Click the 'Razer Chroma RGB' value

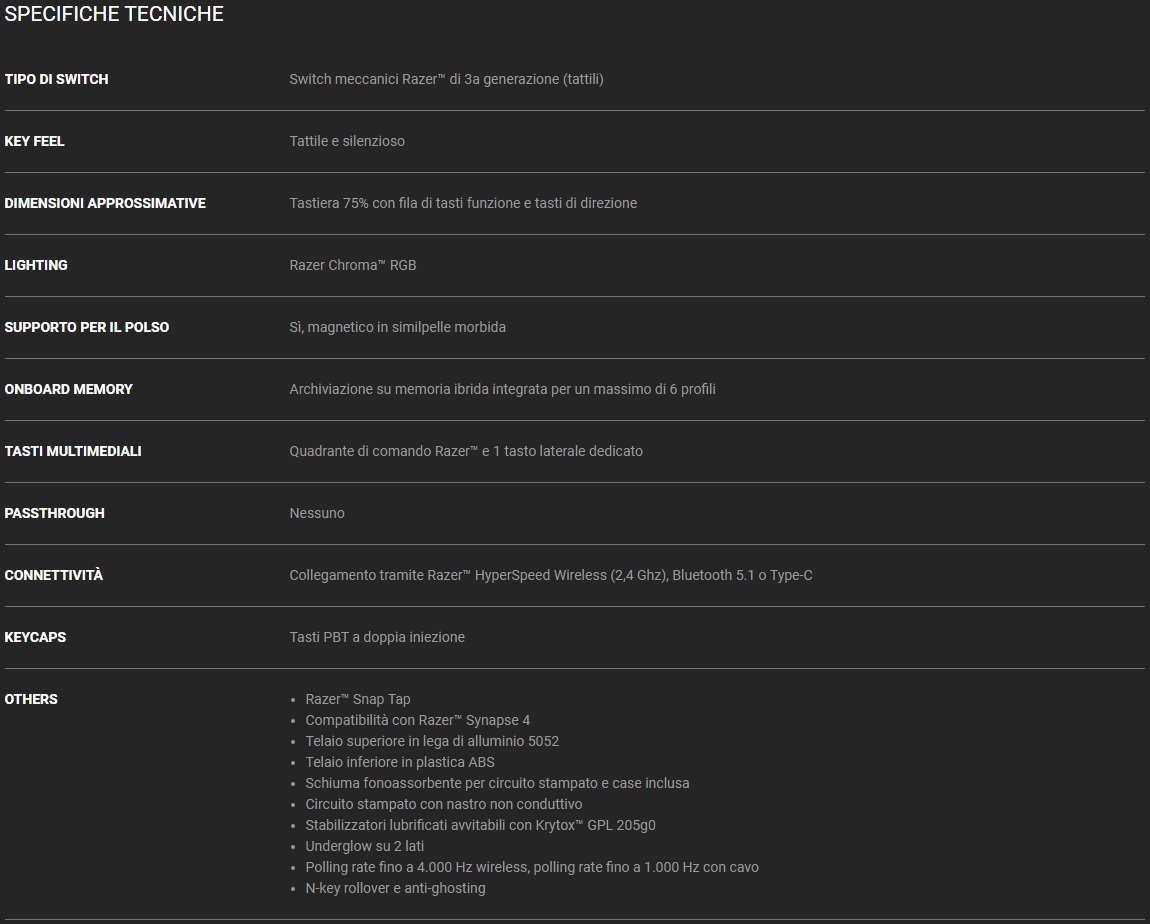pos(352,265)
